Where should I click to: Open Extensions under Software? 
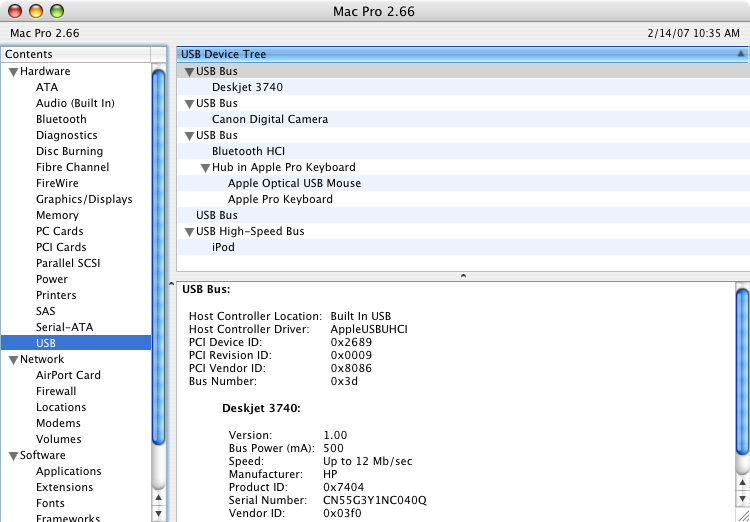tap(66, 487)
